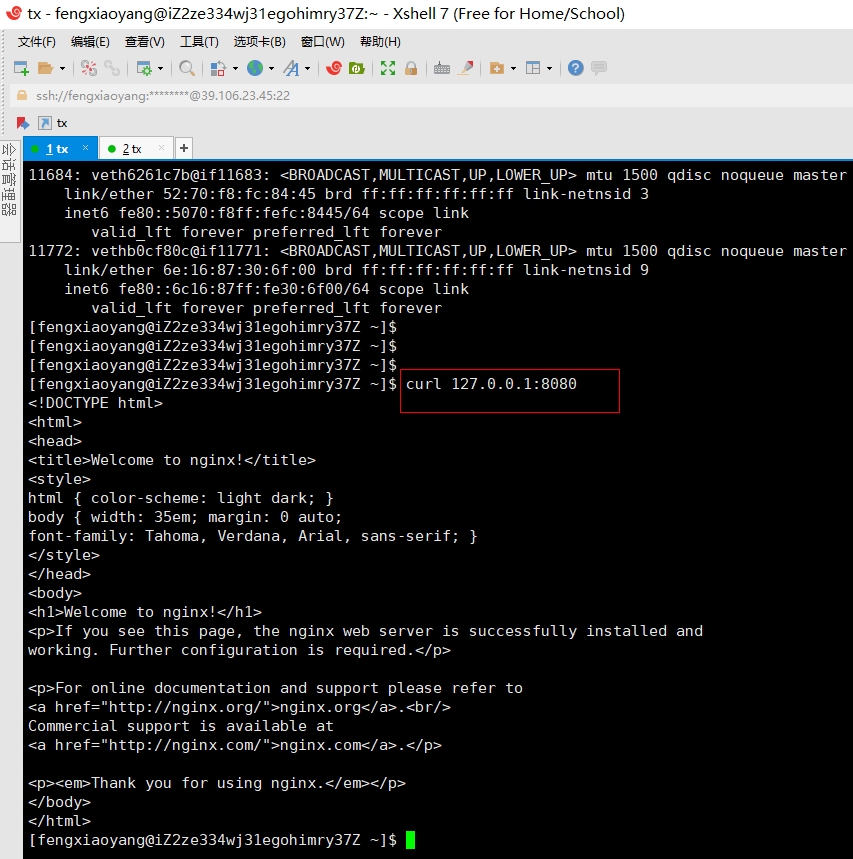Click the Layout panes icon
The height and width of the screenshot is (859, 853).
point(533,68)
